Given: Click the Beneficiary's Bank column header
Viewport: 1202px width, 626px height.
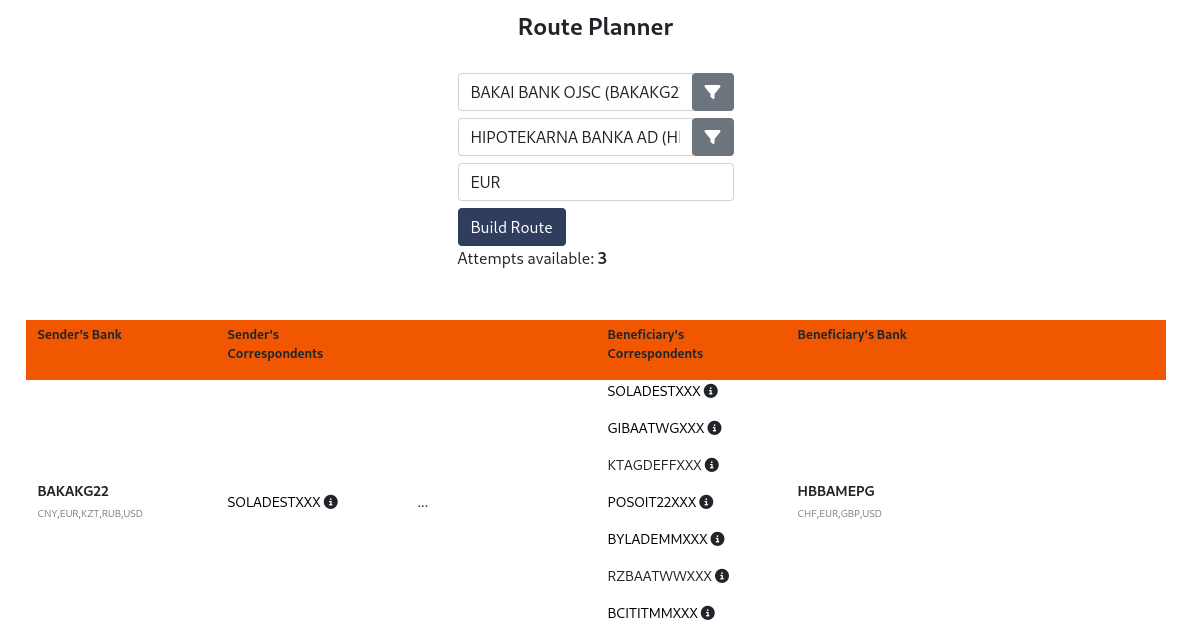Looking at the screenshot, I should 852,335.
